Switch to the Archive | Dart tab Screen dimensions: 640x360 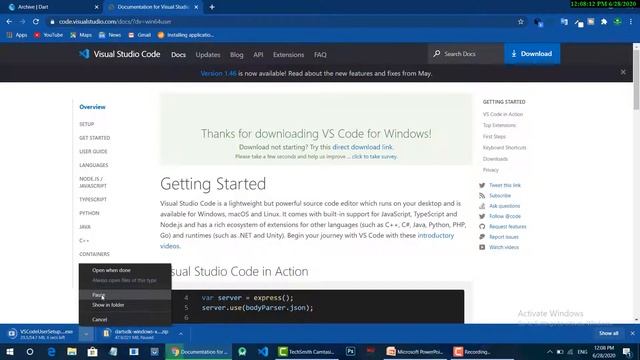click(53, 7)
